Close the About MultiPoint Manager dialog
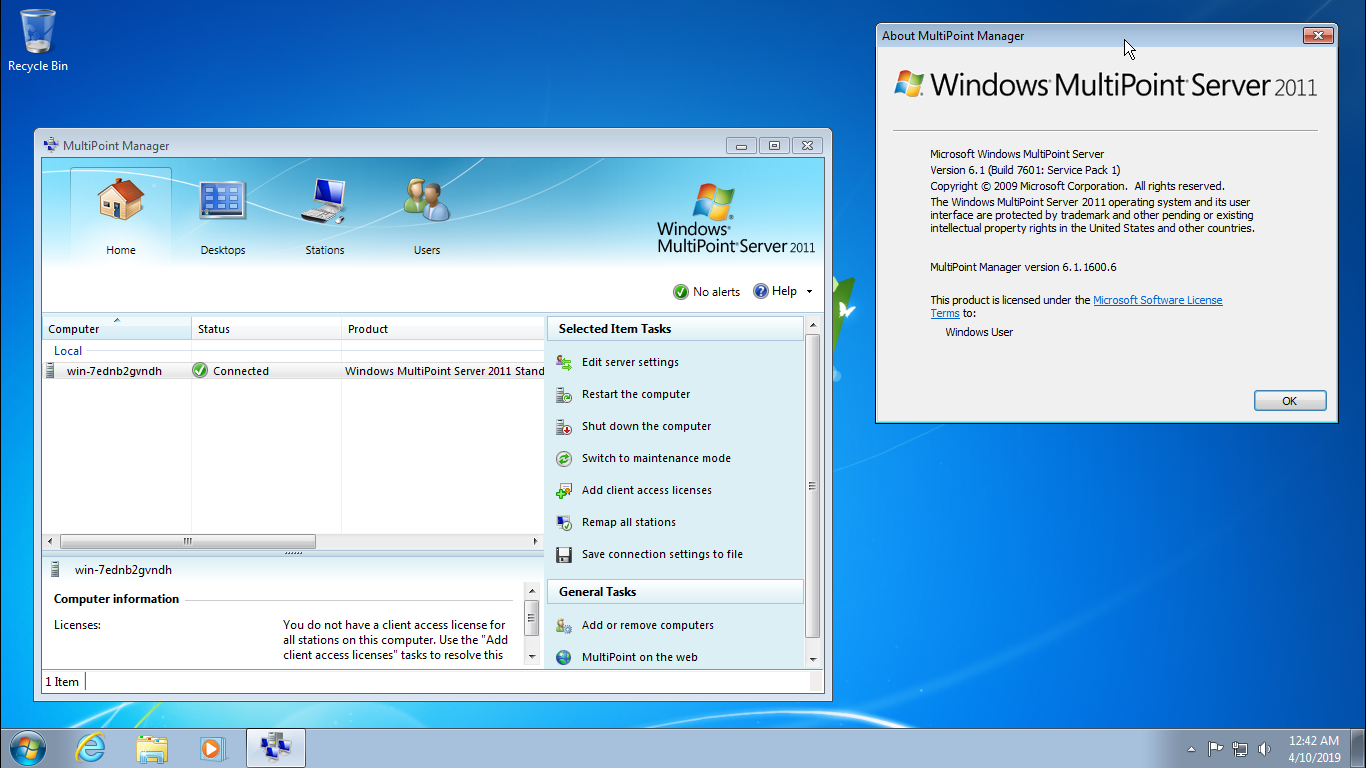 click(x=1318, y=36)
